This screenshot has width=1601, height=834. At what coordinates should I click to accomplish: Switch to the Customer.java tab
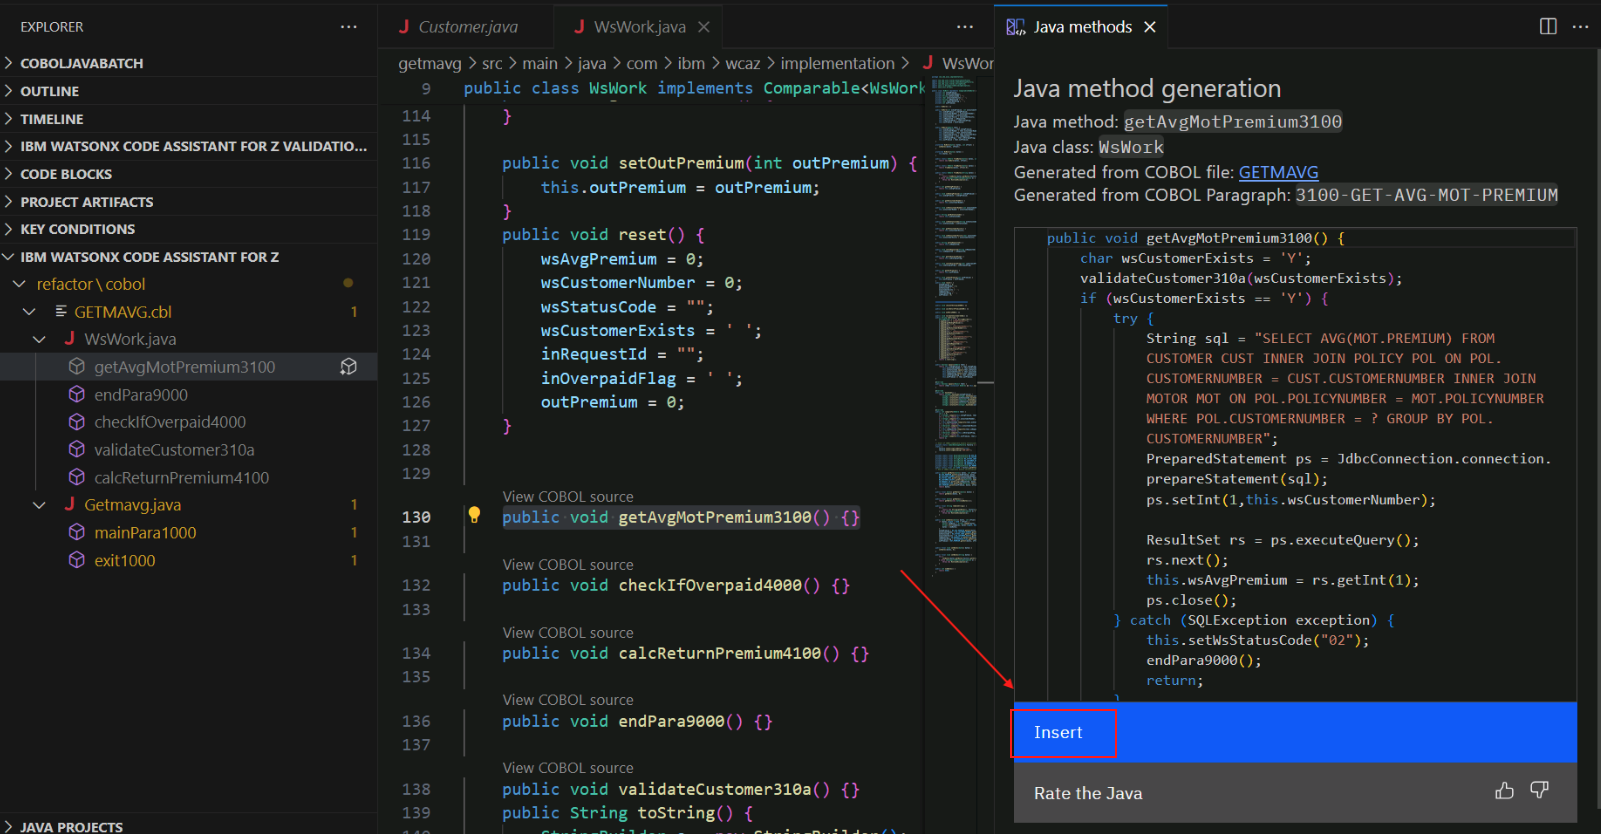pos(467,27)
